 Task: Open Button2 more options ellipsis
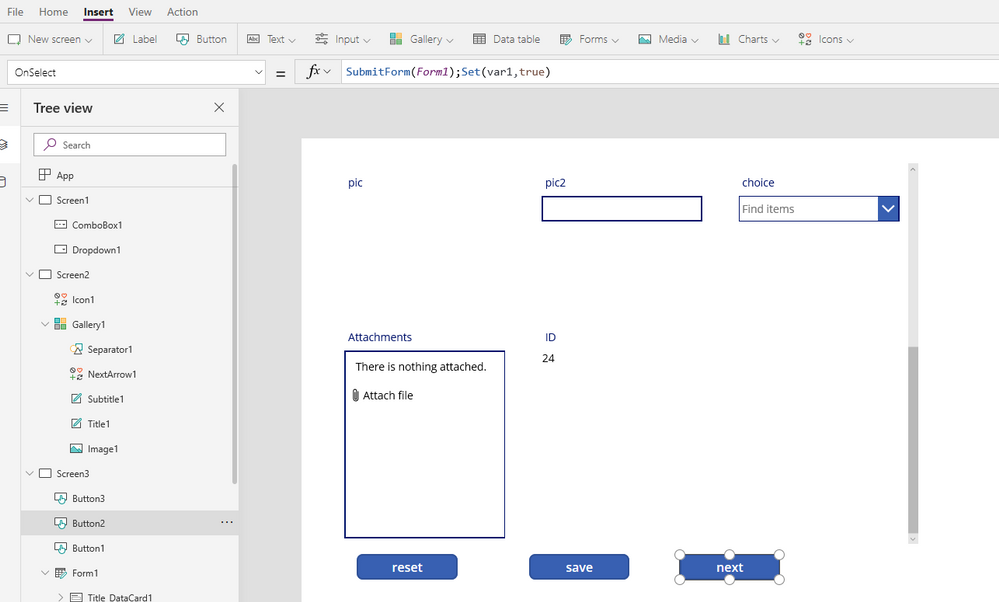tap(227, 522)
